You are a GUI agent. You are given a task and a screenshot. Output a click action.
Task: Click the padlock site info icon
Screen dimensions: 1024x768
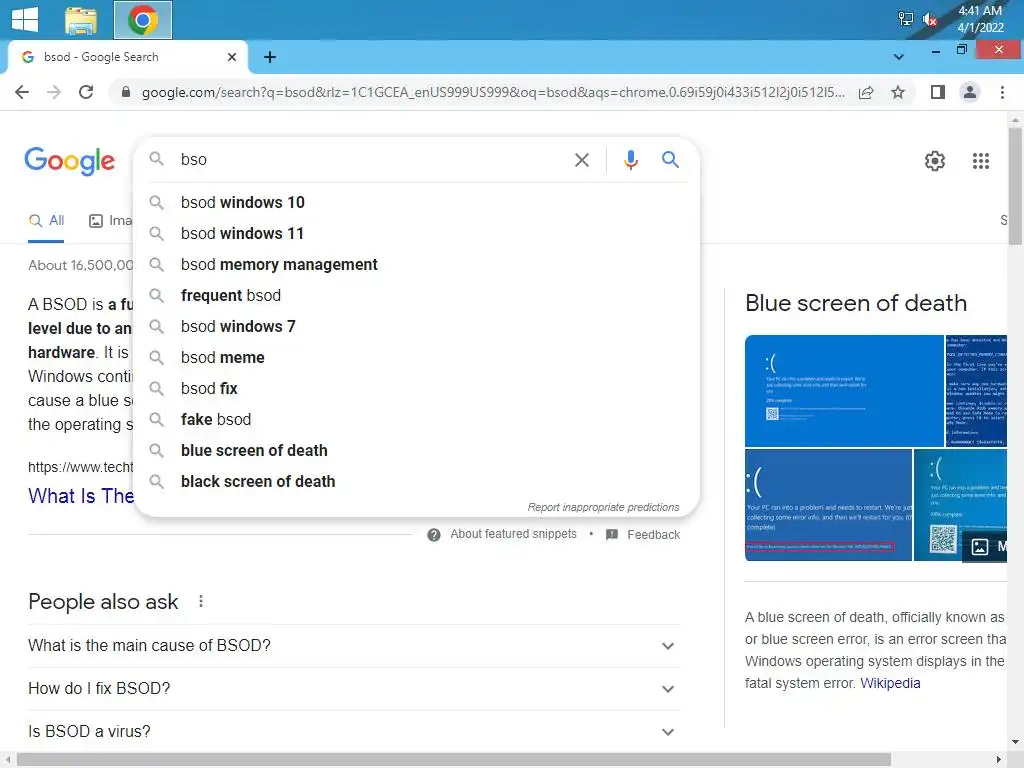(x=126, y=92)
